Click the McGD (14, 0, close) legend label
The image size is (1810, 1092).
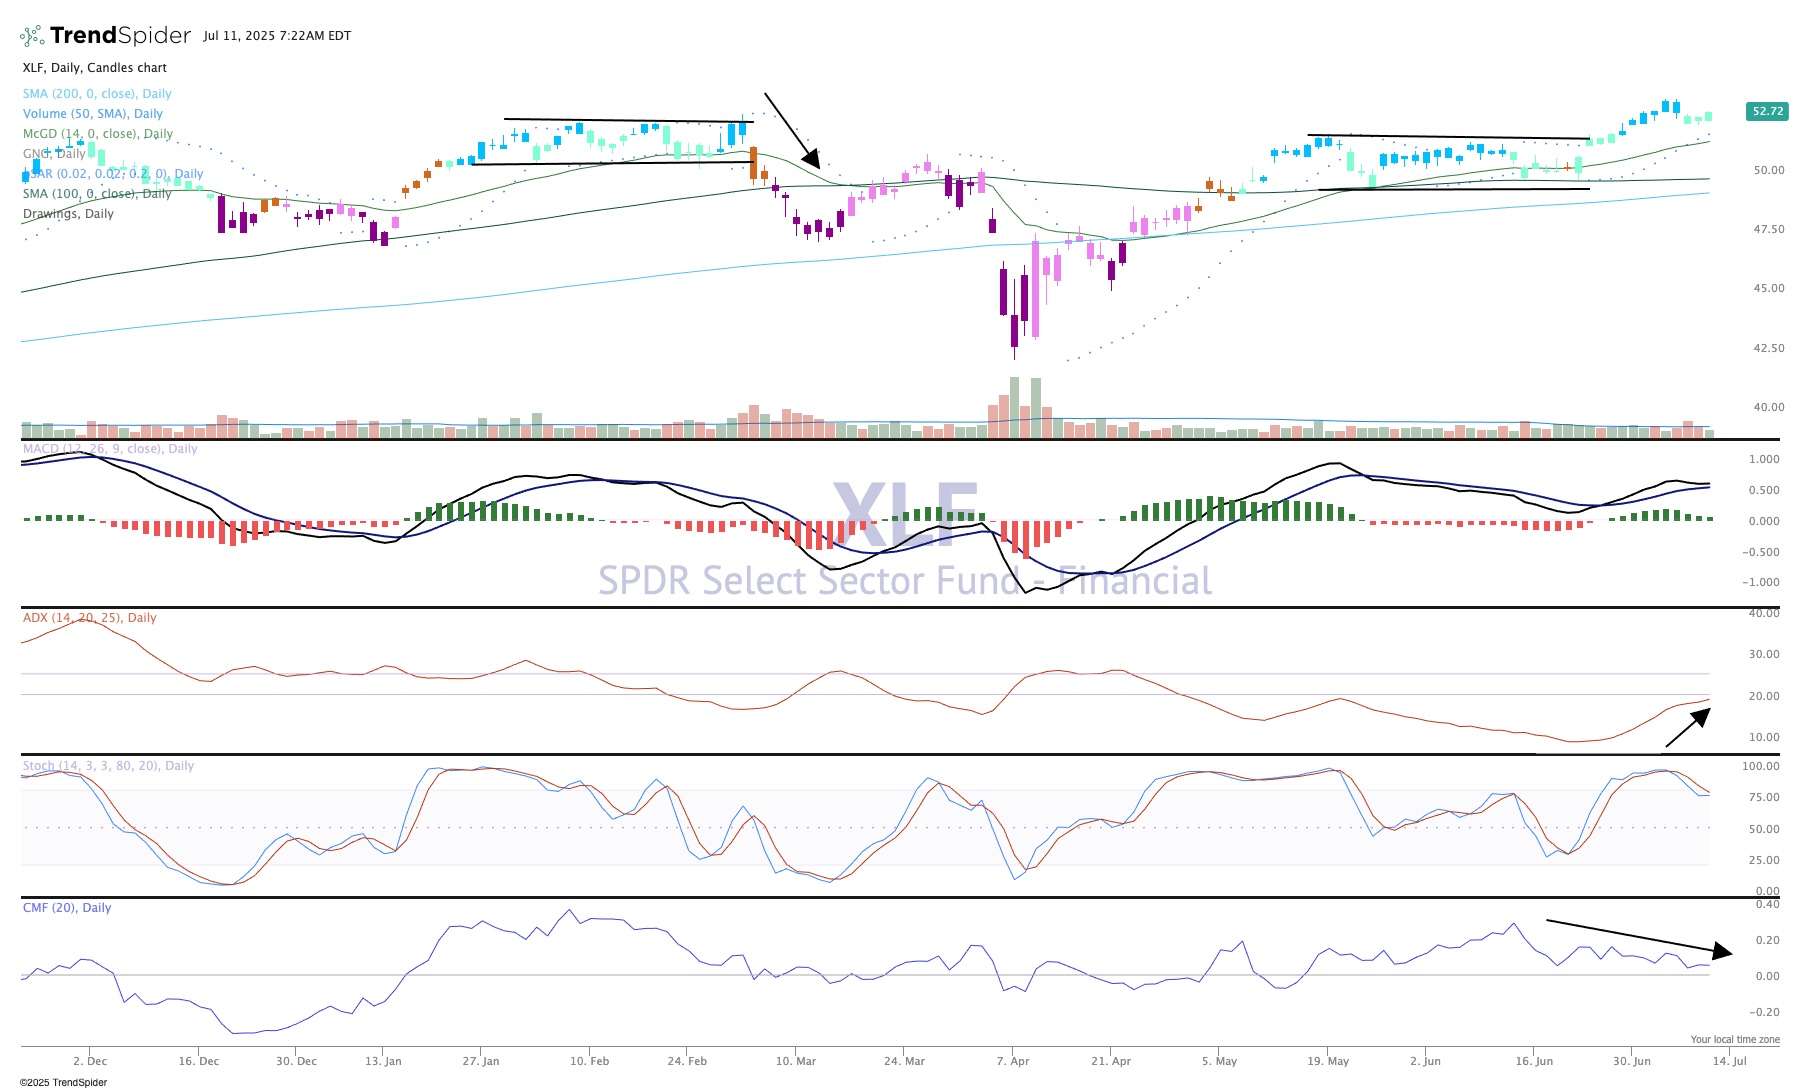(x=98, y=134)
